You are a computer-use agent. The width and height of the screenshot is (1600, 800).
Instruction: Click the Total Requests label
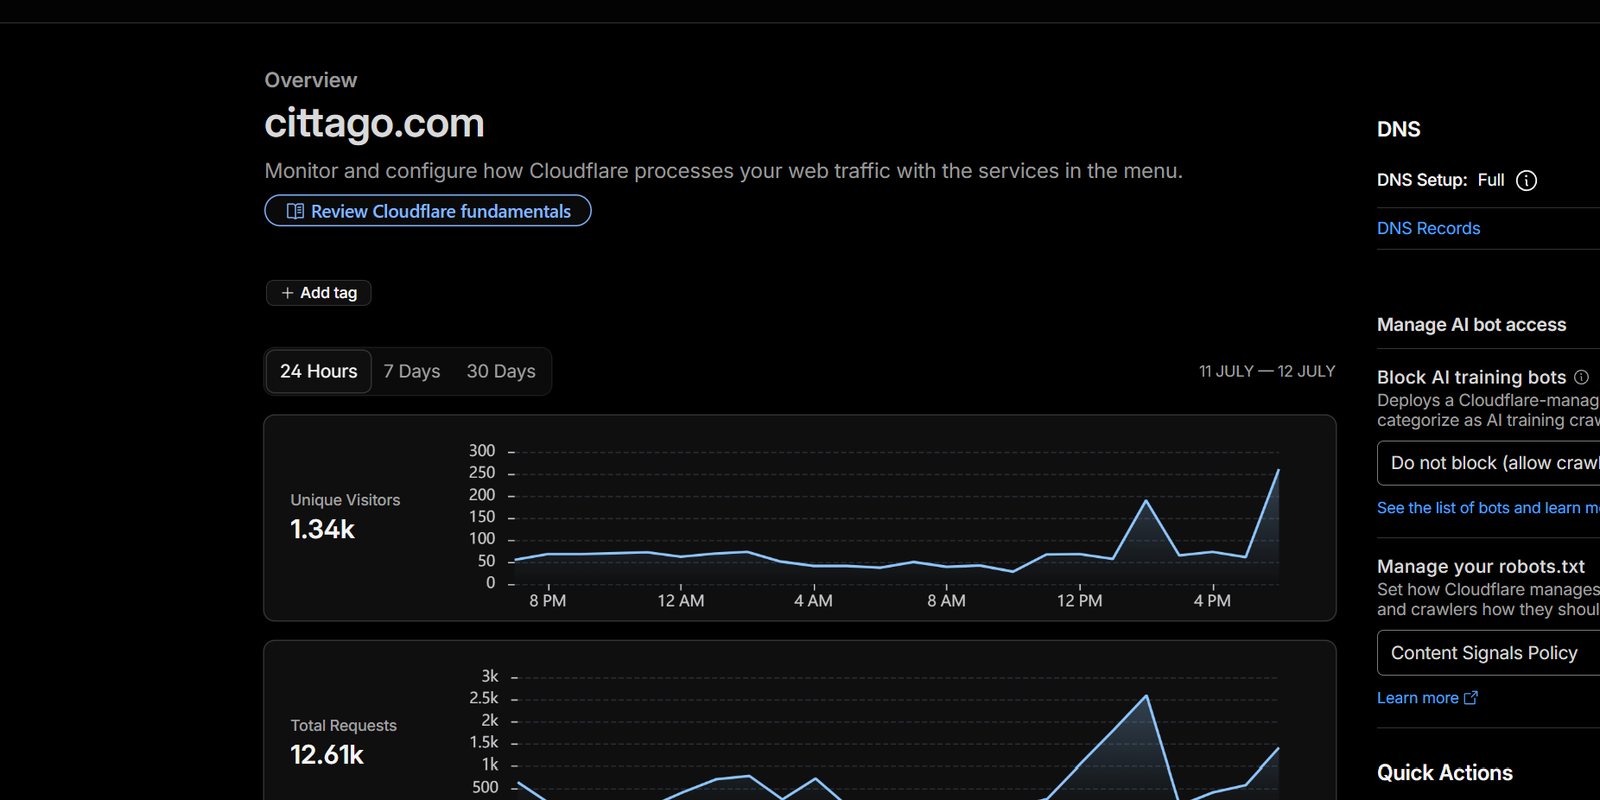343,726
